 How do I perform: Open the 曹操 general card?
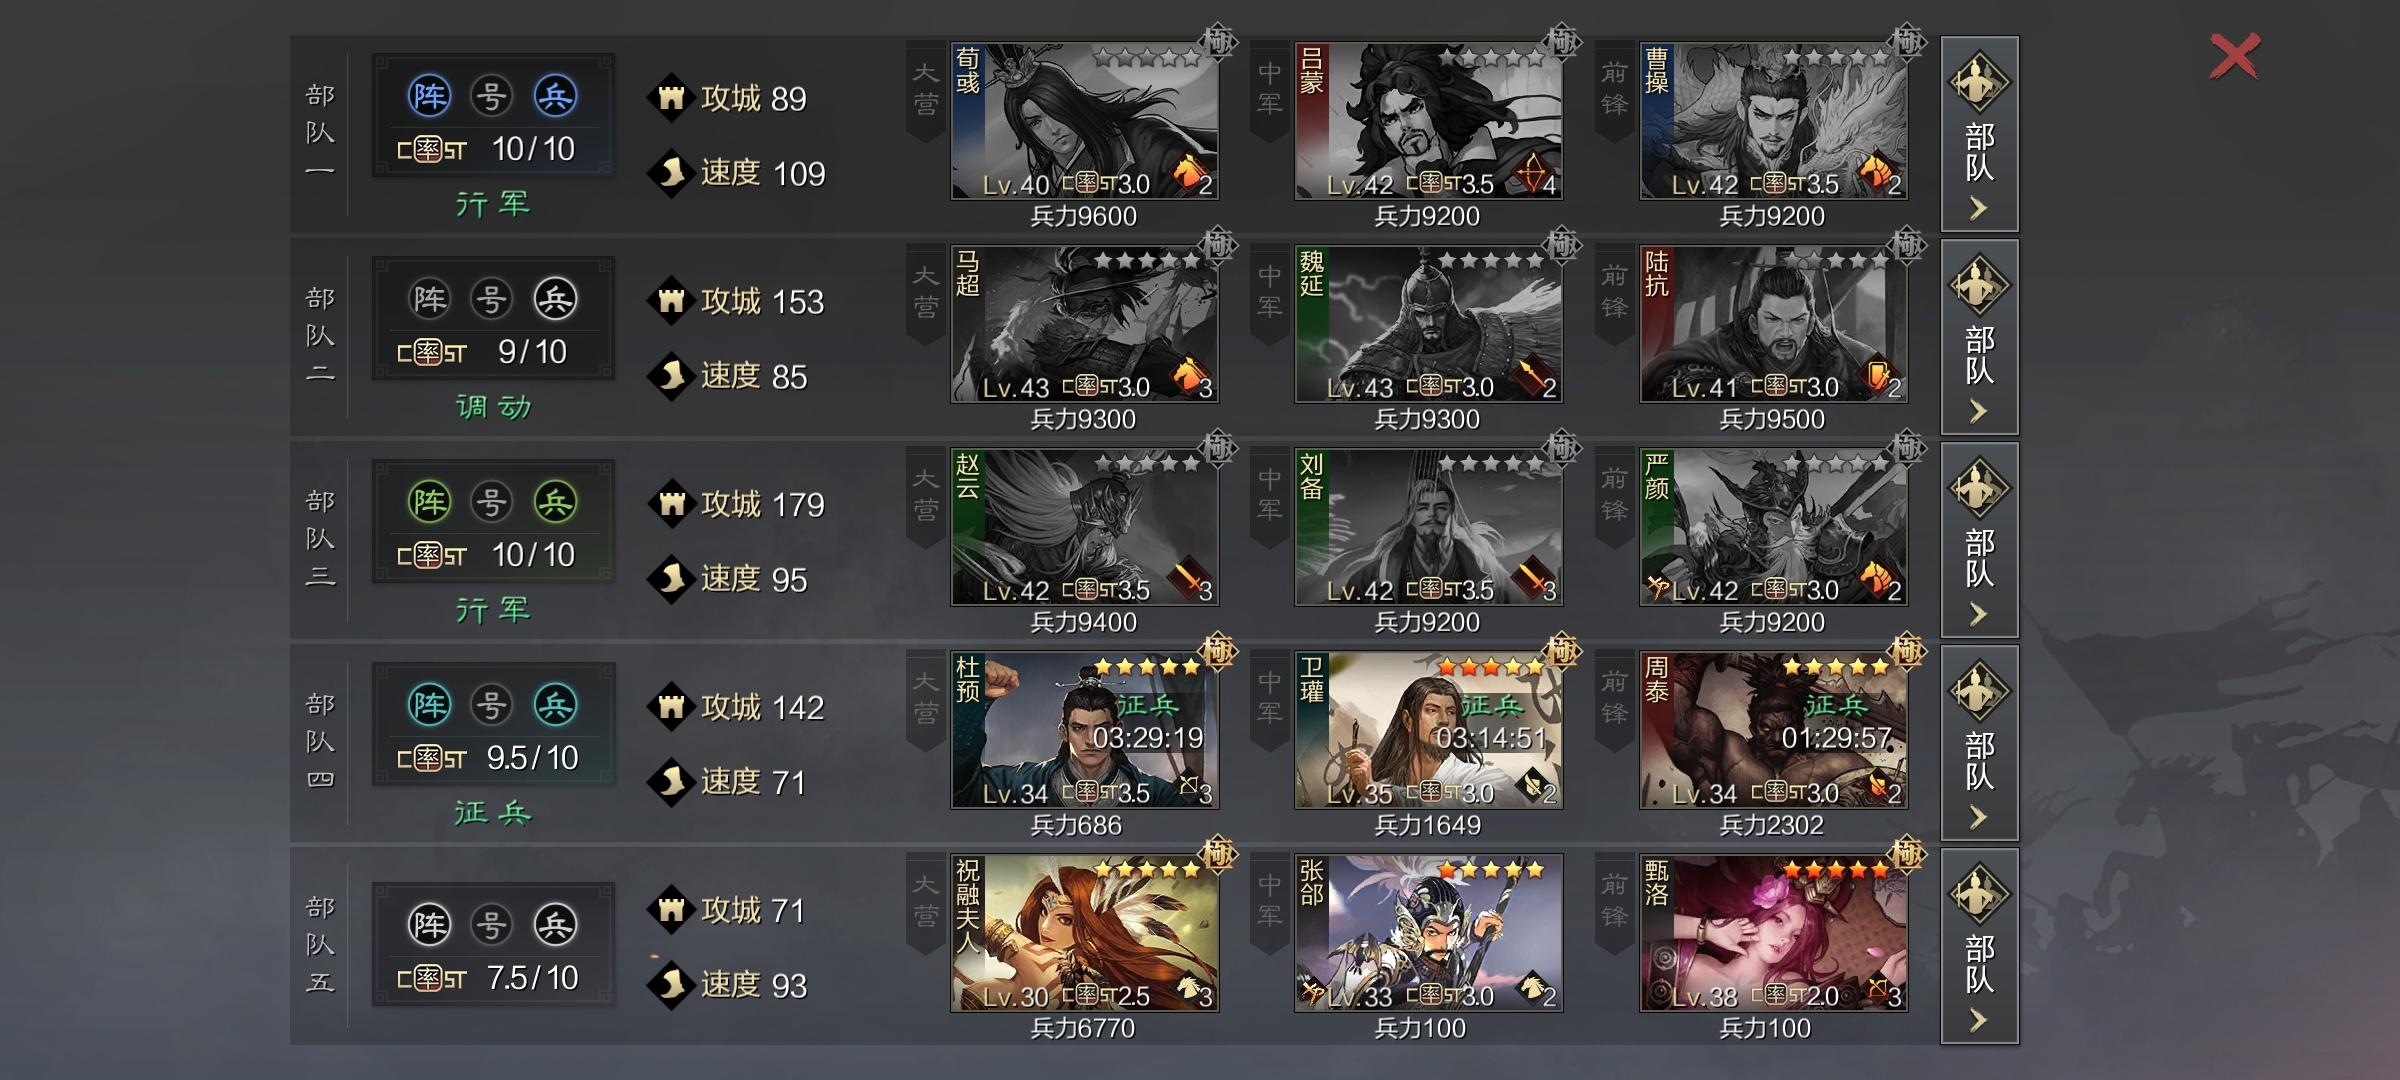pos(1773,120)
